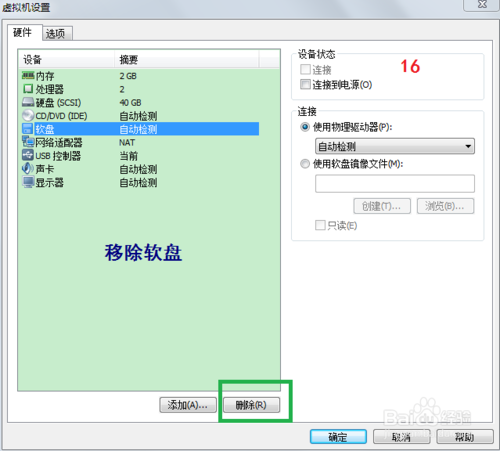Screen dimensions: 500x451
Task: Click the 创建(T)... button
Action: click(382, 206)
